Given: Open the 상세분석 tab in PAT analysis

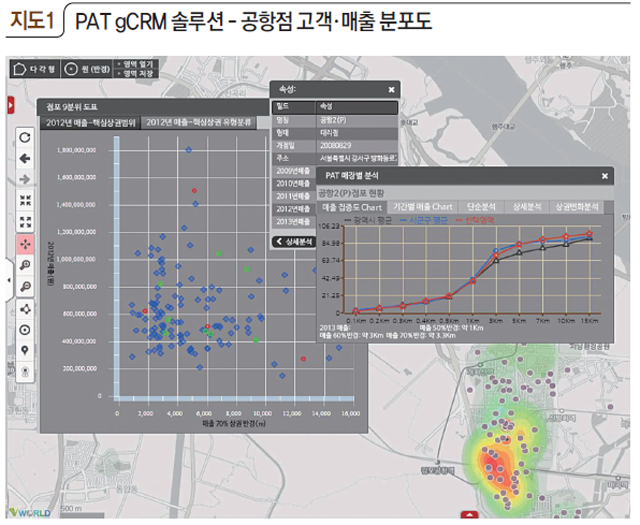Looking at the screenshot, I should 527,207.
